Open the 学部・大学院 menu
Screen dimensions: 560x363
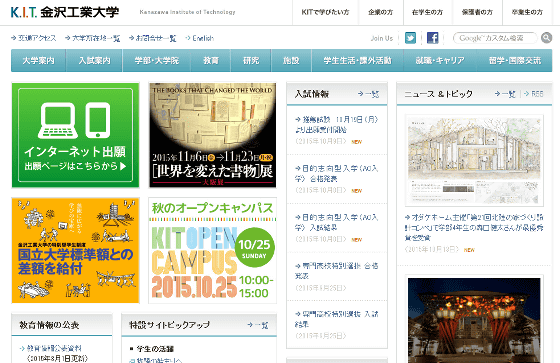[x=157, y=60]
